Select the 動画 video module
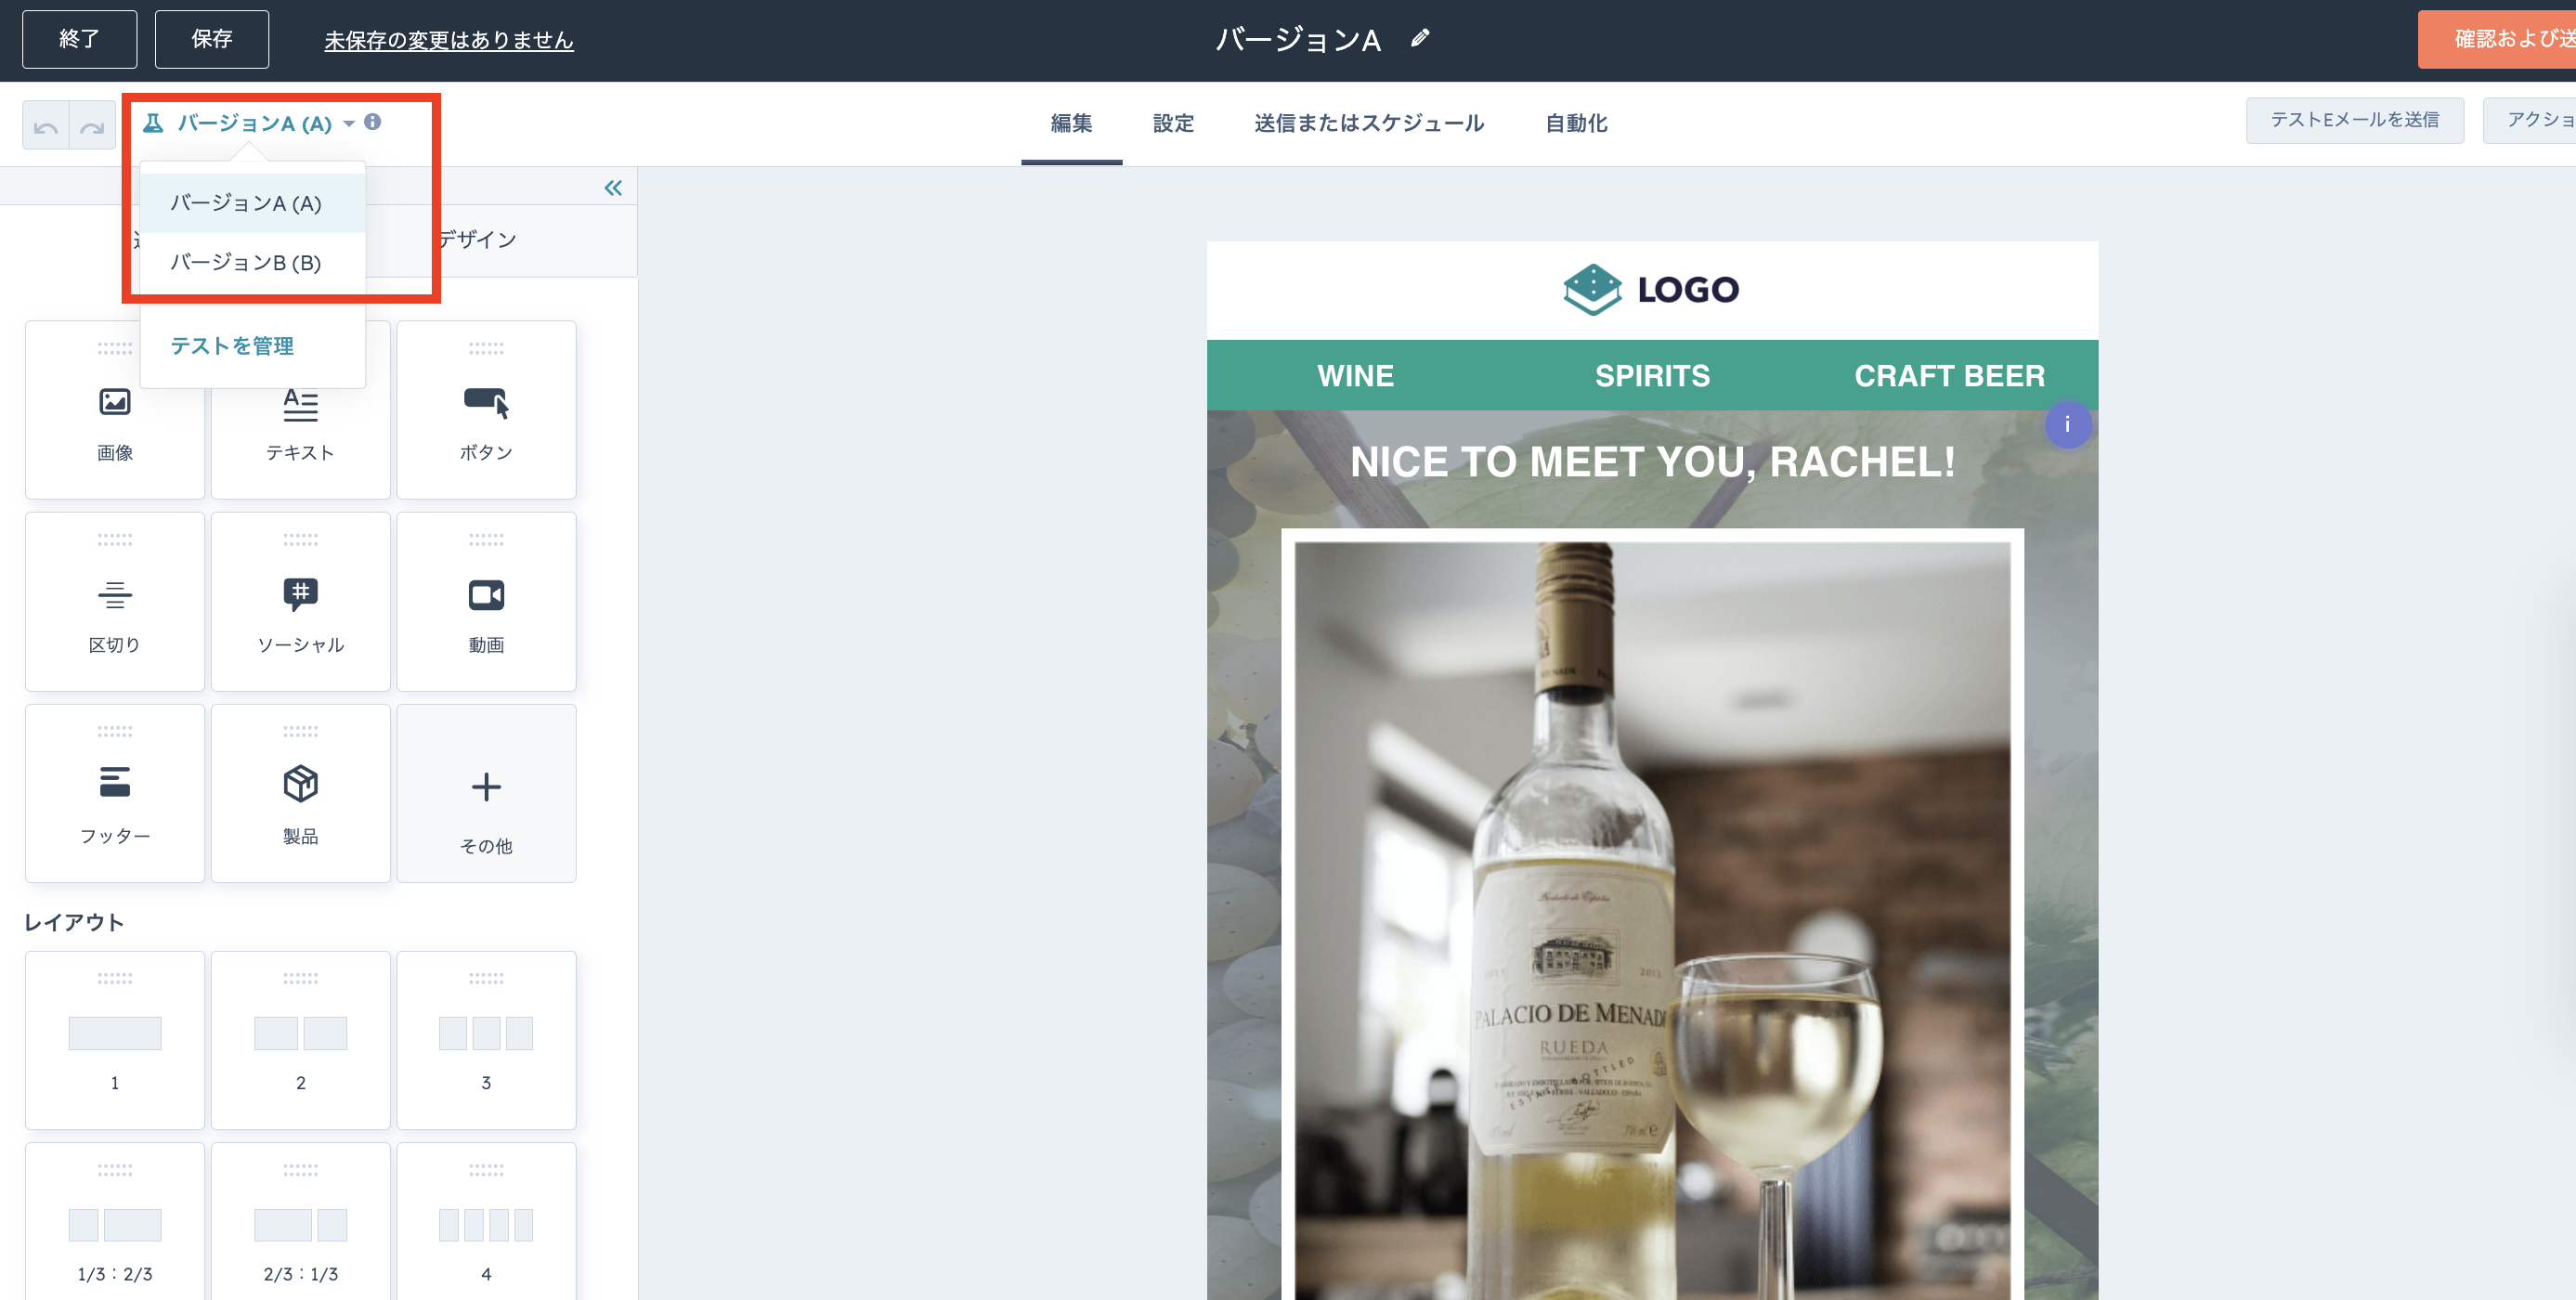Image resolution: width=2576 pixels, height=1300 pixels. [x=486, y=602]
